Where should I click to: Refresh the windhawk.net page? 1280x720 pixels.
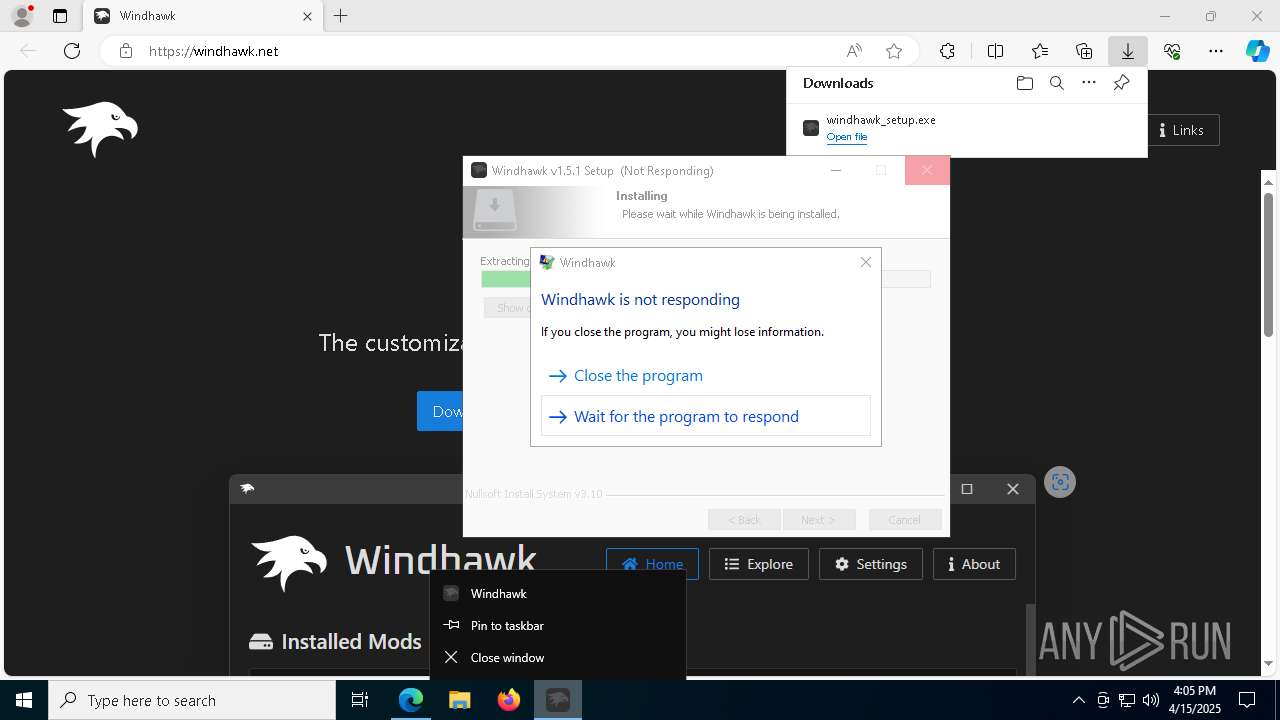point(72,51)
